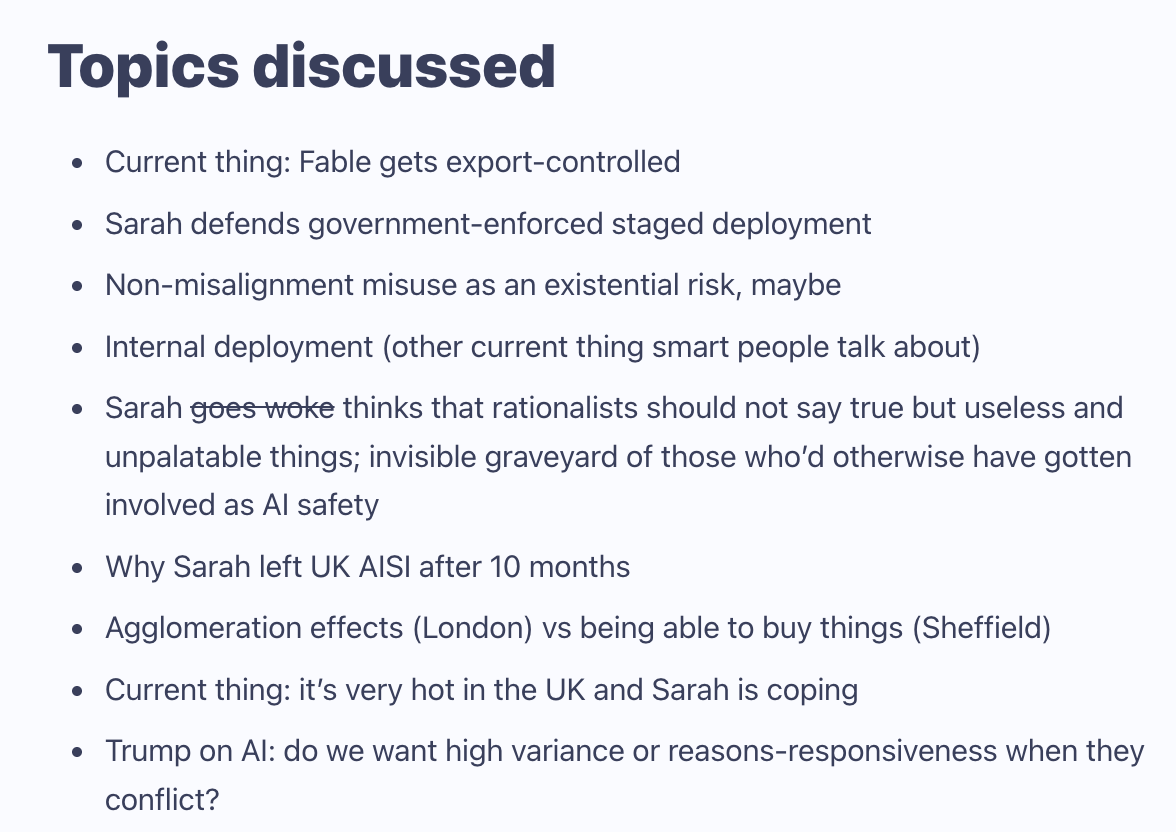This screenshot has width=1176, height=832.
Task: Click the bullet before 'Trump on AI'
Action: click(76, 752)
